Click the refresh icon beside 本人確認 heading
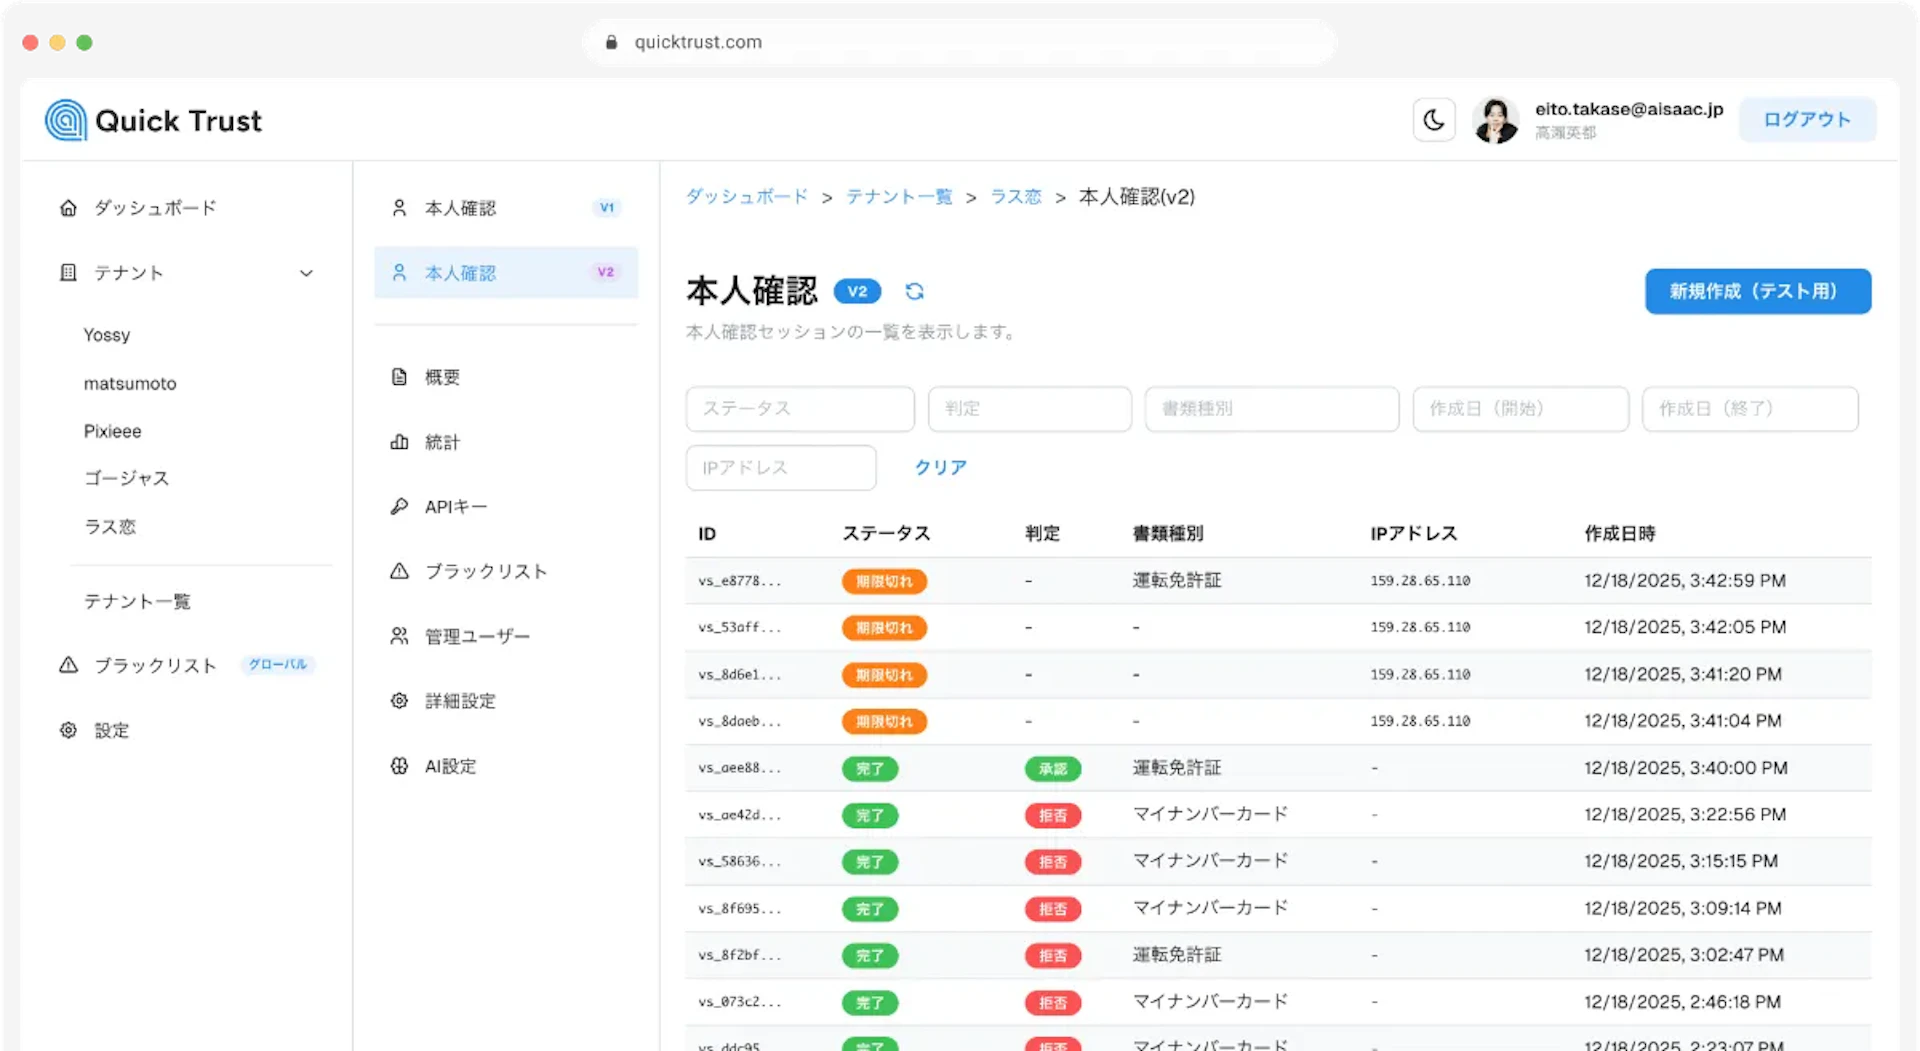Image resolution: width=1920 pixels, height=1051 pixels. [x=914, y=291]
